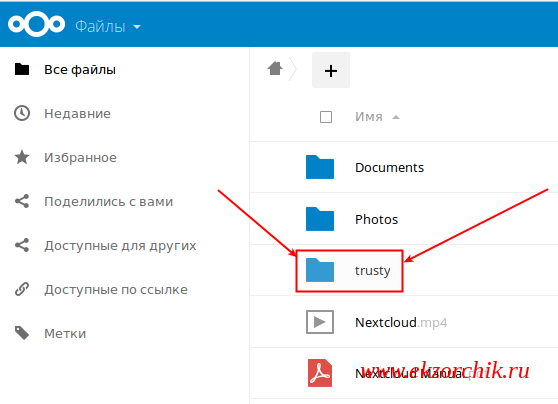
Task: Open the Избранное section
Action: pyautogui.click(x=80, y=157)
